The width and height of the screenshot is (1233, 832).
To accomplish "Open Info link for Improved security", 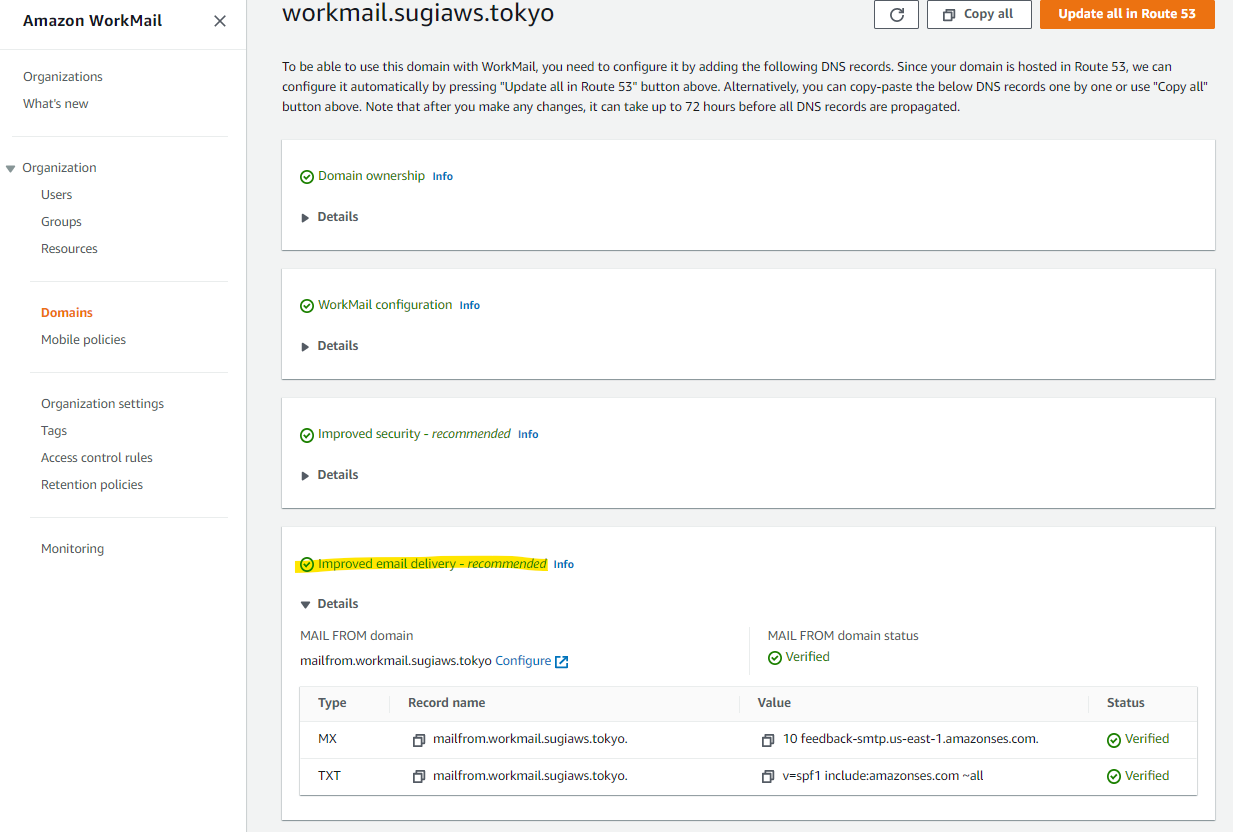I will 528,434.
